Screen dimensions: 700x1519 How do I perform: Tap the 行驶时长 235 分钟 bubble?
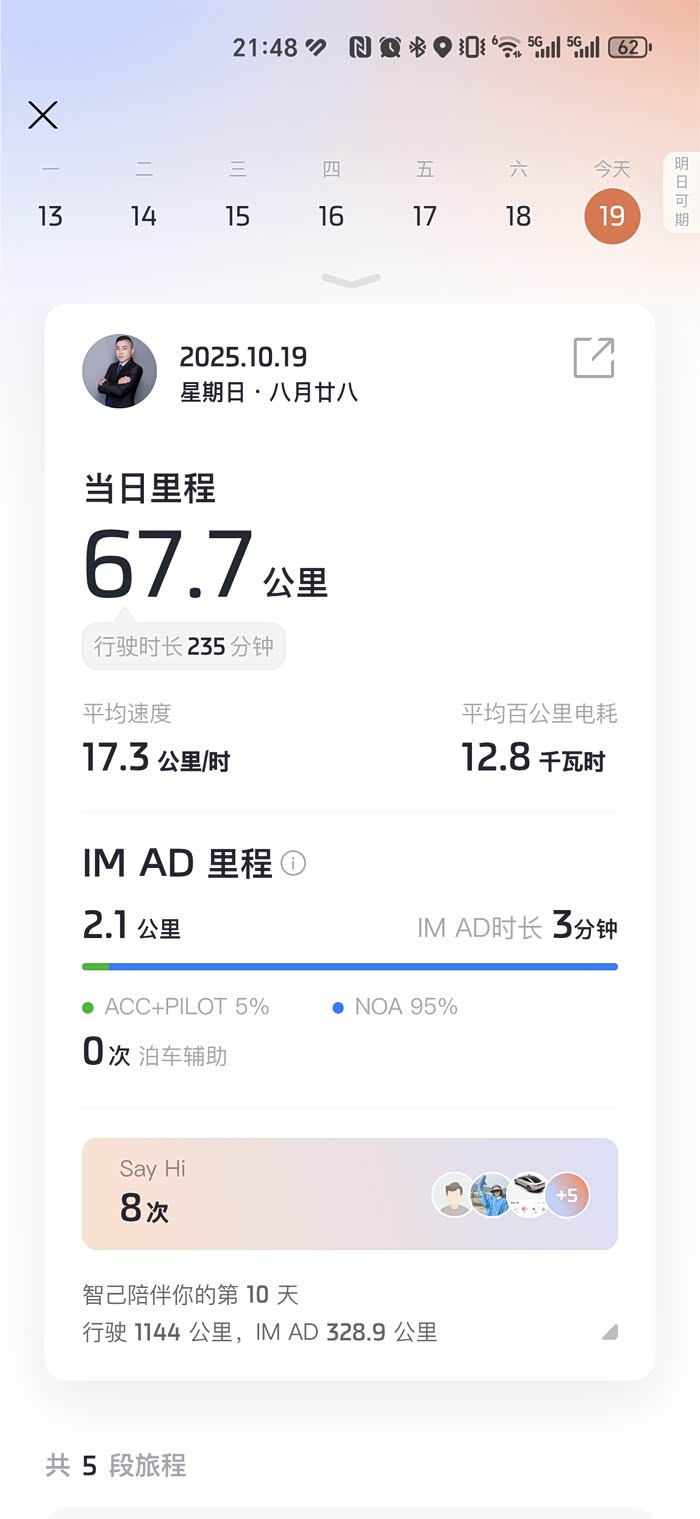click(184, 646)
